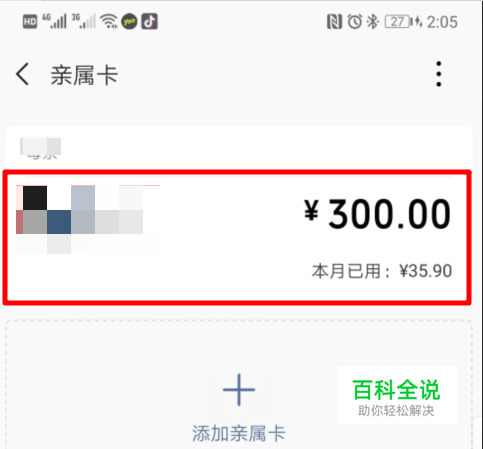Tap the 亲属卡 page title
This screenshot has width=483, height=449.
pyautogui.click(x=84, y=75)
